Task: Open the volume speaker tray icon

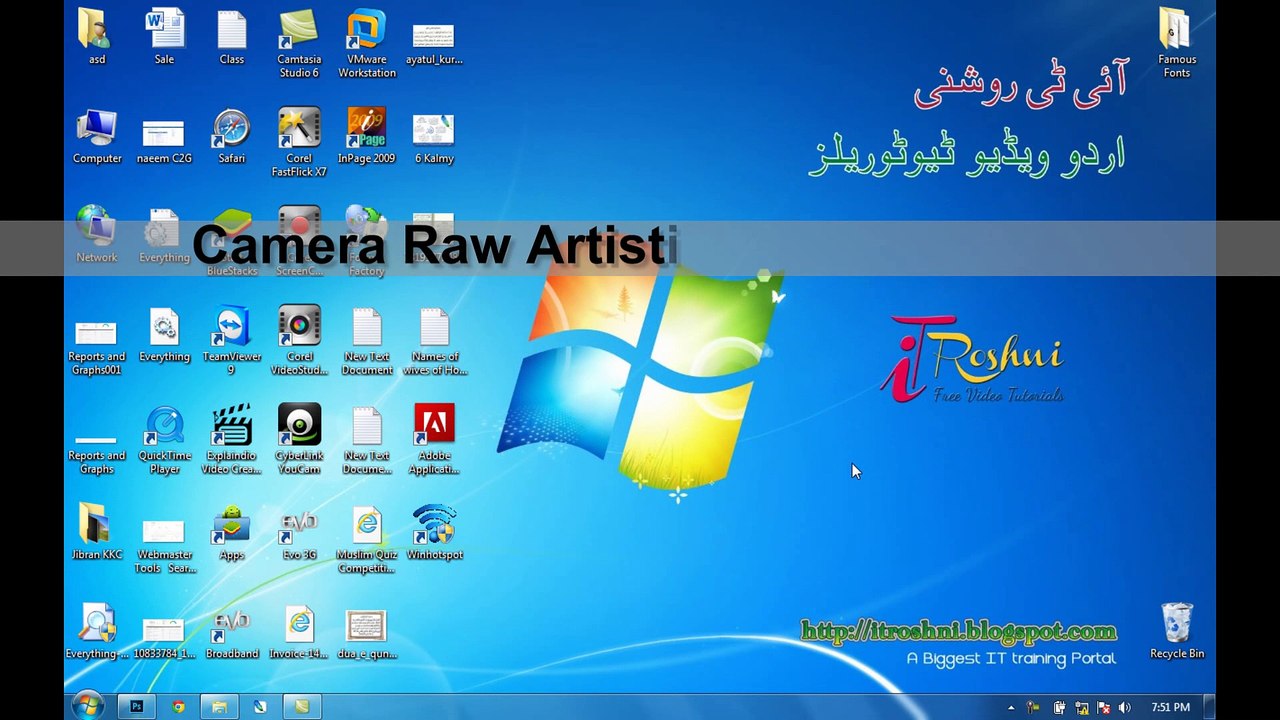Action: tap(1125, 707)
